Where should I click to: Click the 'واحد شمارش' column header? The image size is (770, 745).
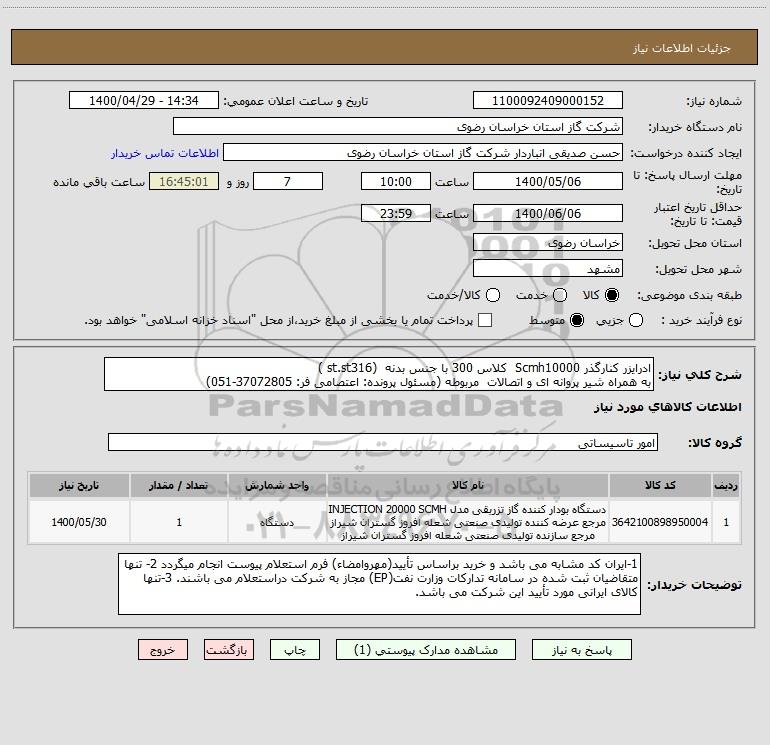[277, 485]
